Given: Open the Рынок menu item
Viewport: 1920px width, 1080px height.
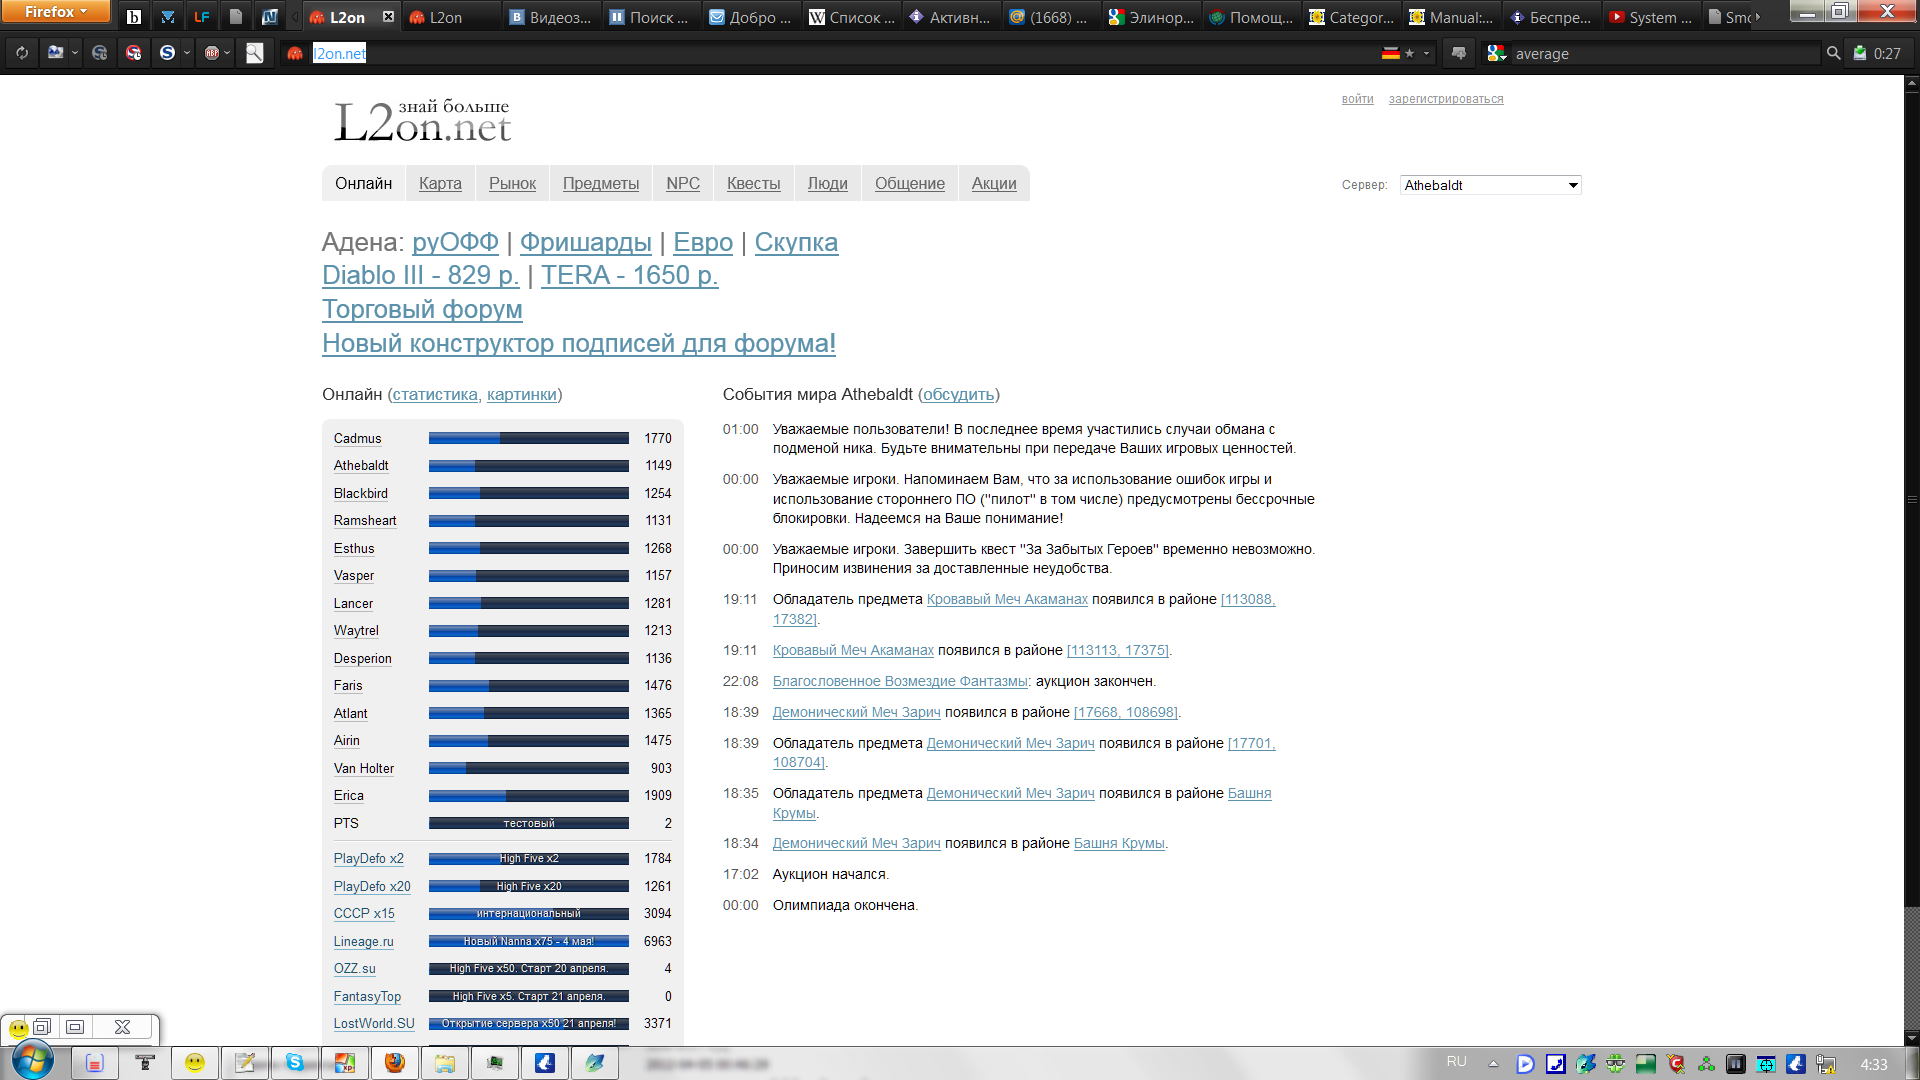Looking at the screenshot, I should [512, 183].
